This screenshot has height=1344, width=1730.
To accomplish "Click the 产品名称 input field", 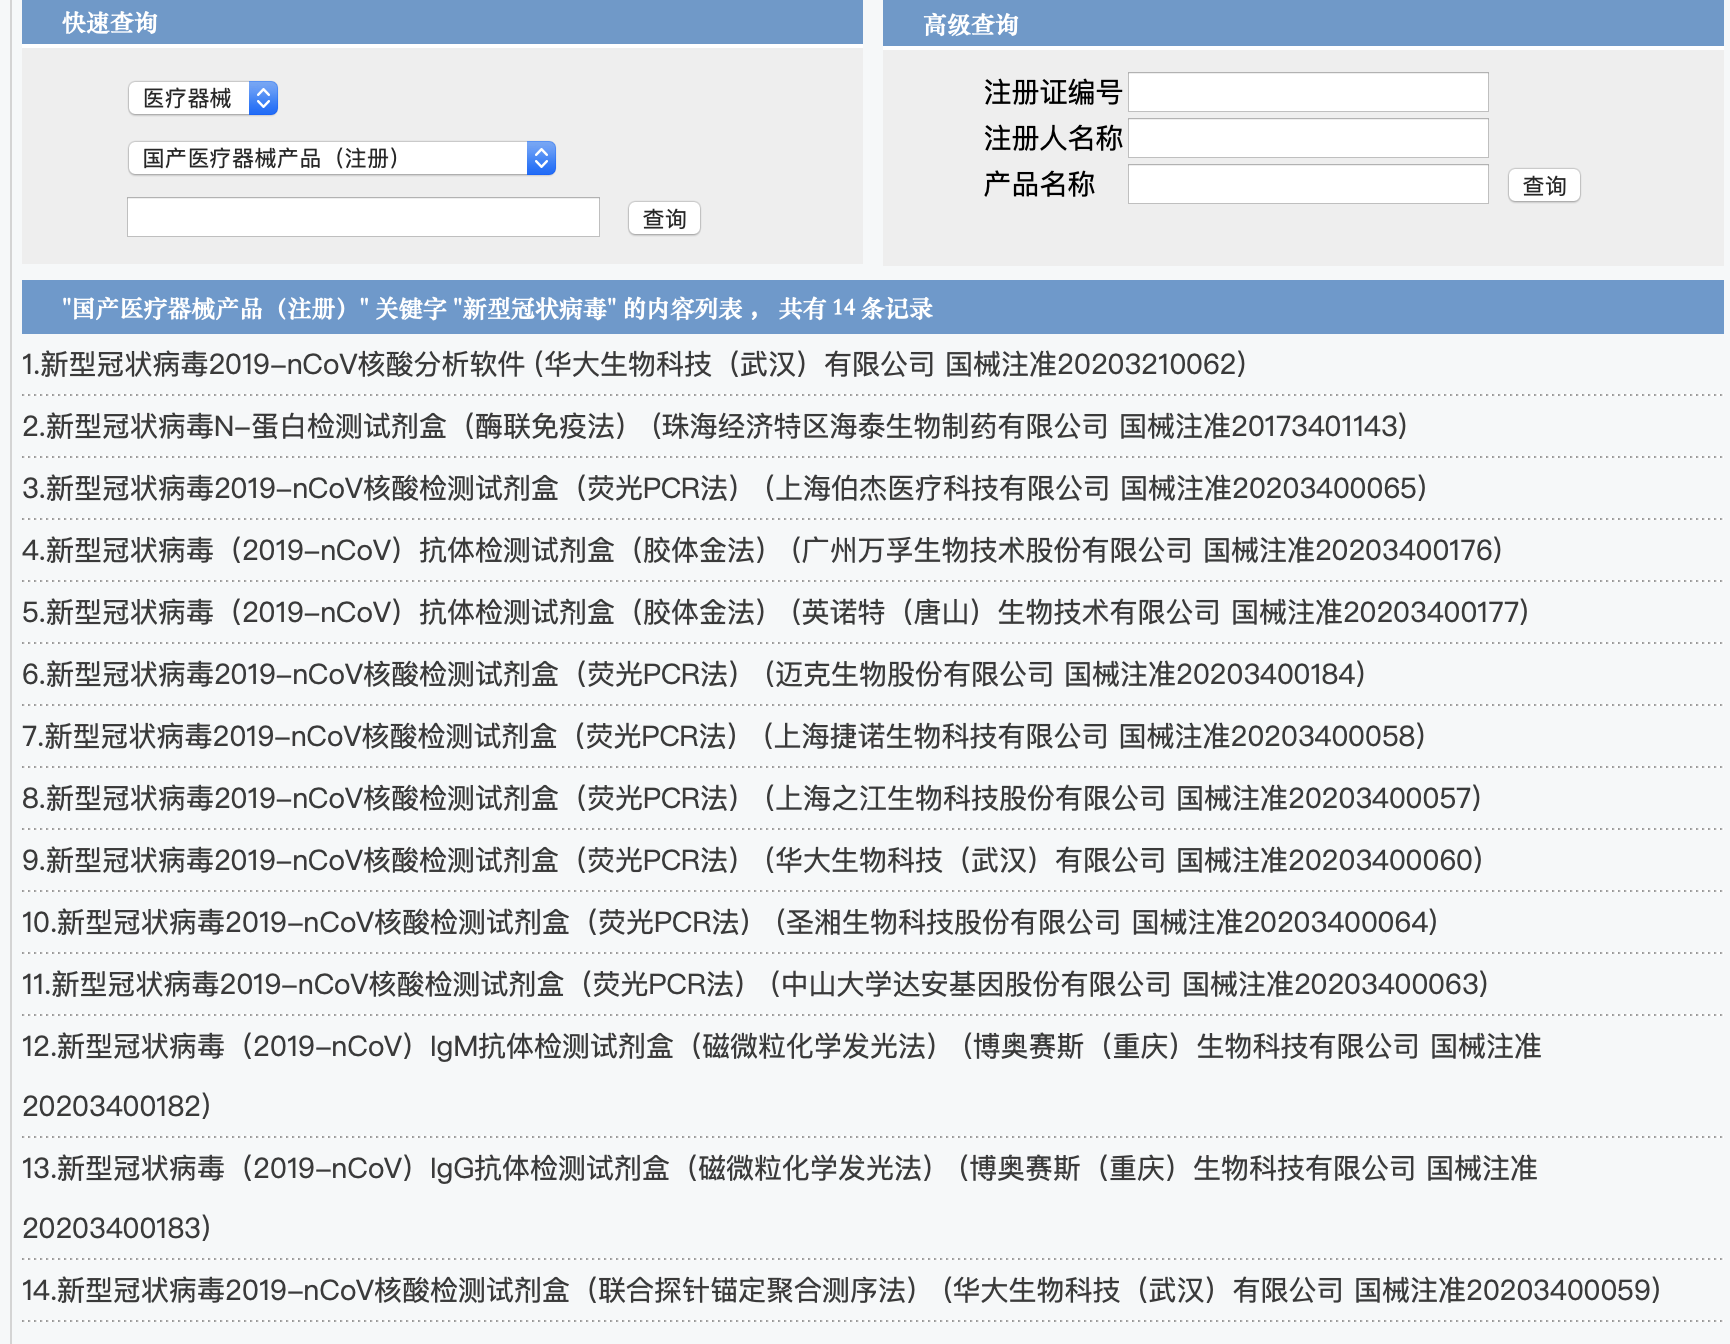I will (1308, 184).
